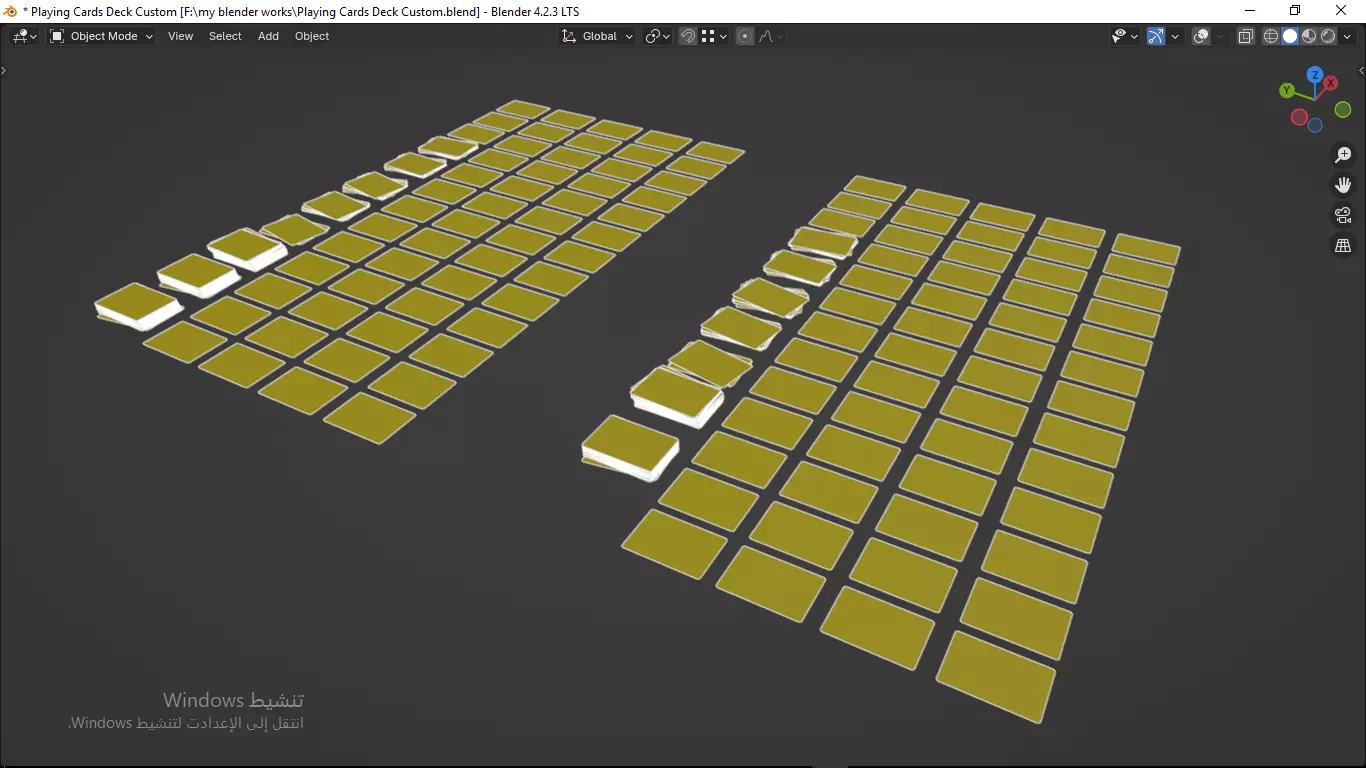Click the pan view hand icon
This screenshot has height=768, width=1366.
(1343, 185)
